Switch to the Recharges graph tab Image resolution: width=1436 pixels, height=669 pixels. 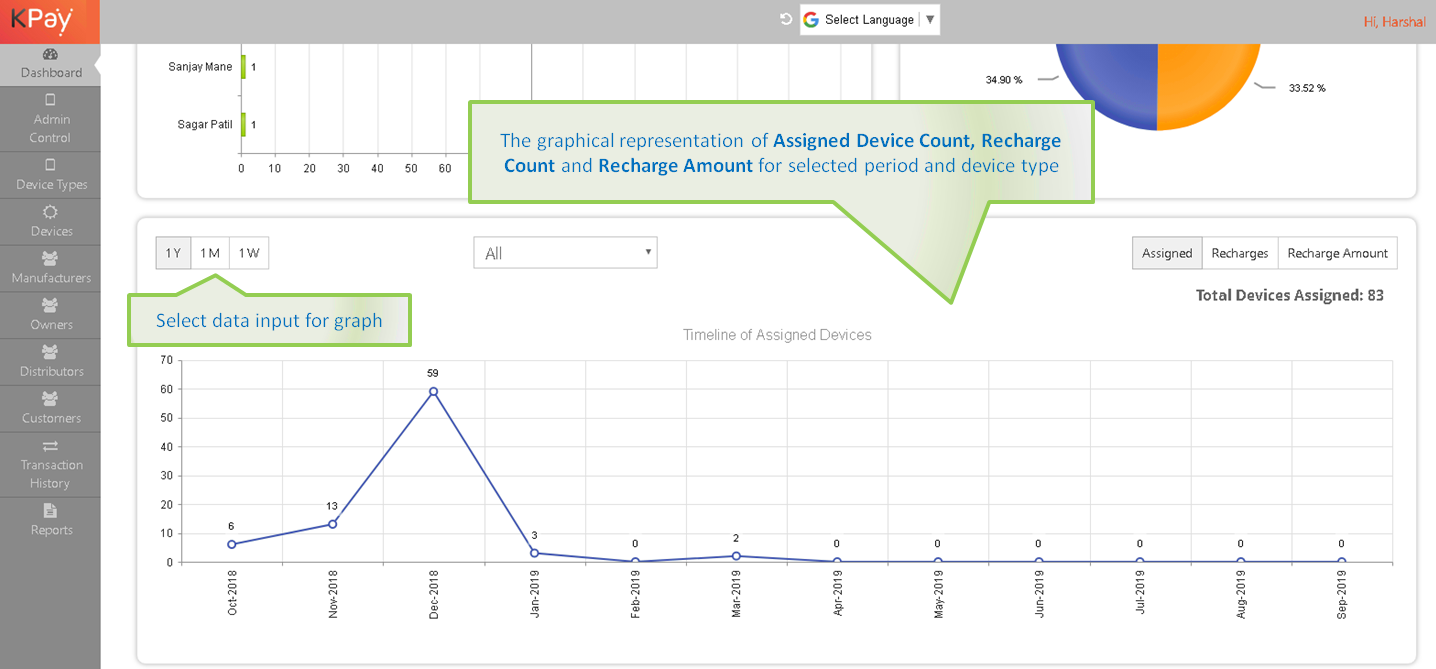1239,253
